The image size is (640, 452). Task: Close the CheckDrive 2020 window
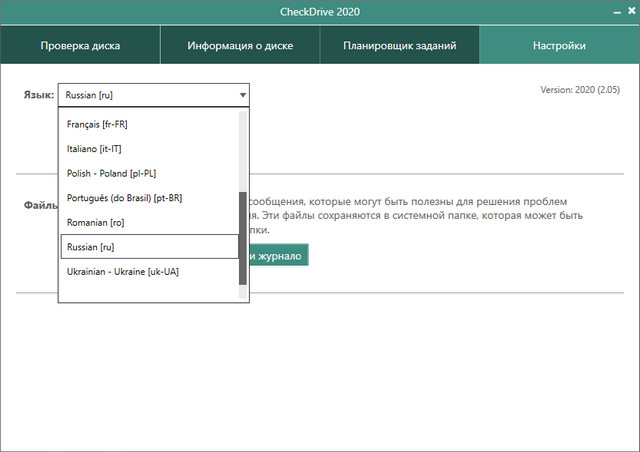631,11
